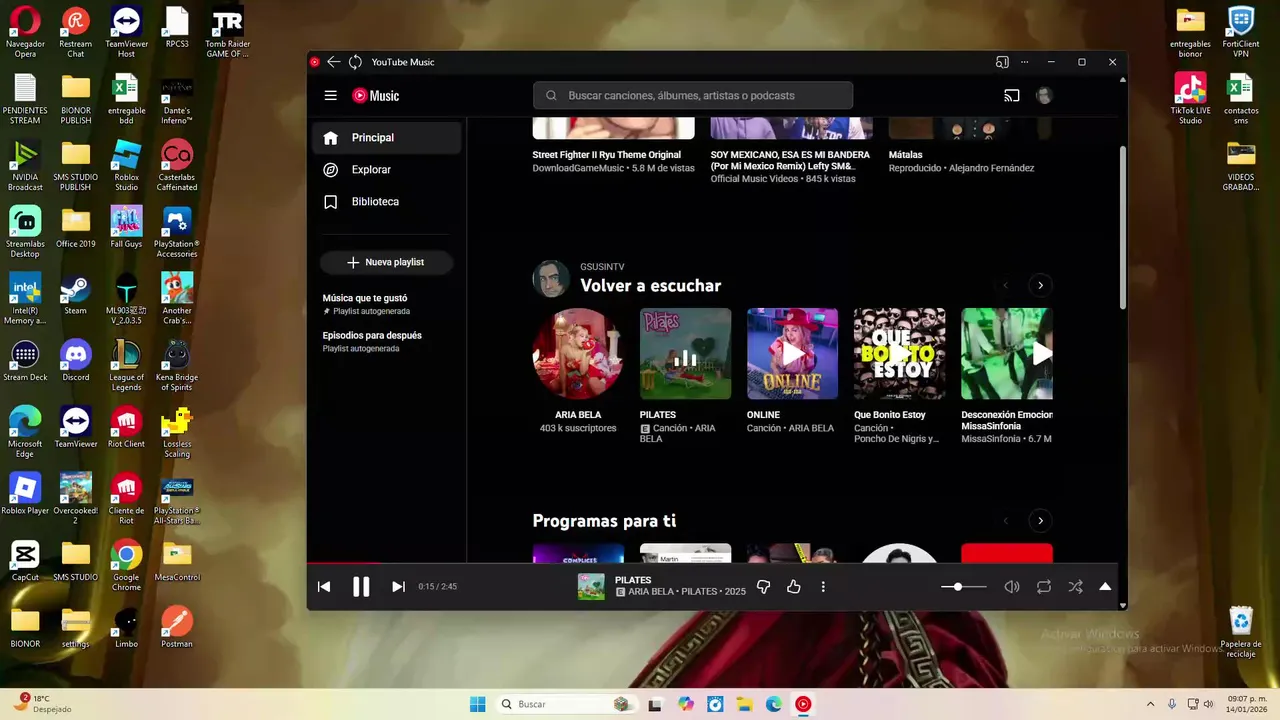Image resolution: width=1280 pixels, height=720 pixels.
Task: Select Principal in the sidebar
Action: pyautogui.click(x=386, y=138)
